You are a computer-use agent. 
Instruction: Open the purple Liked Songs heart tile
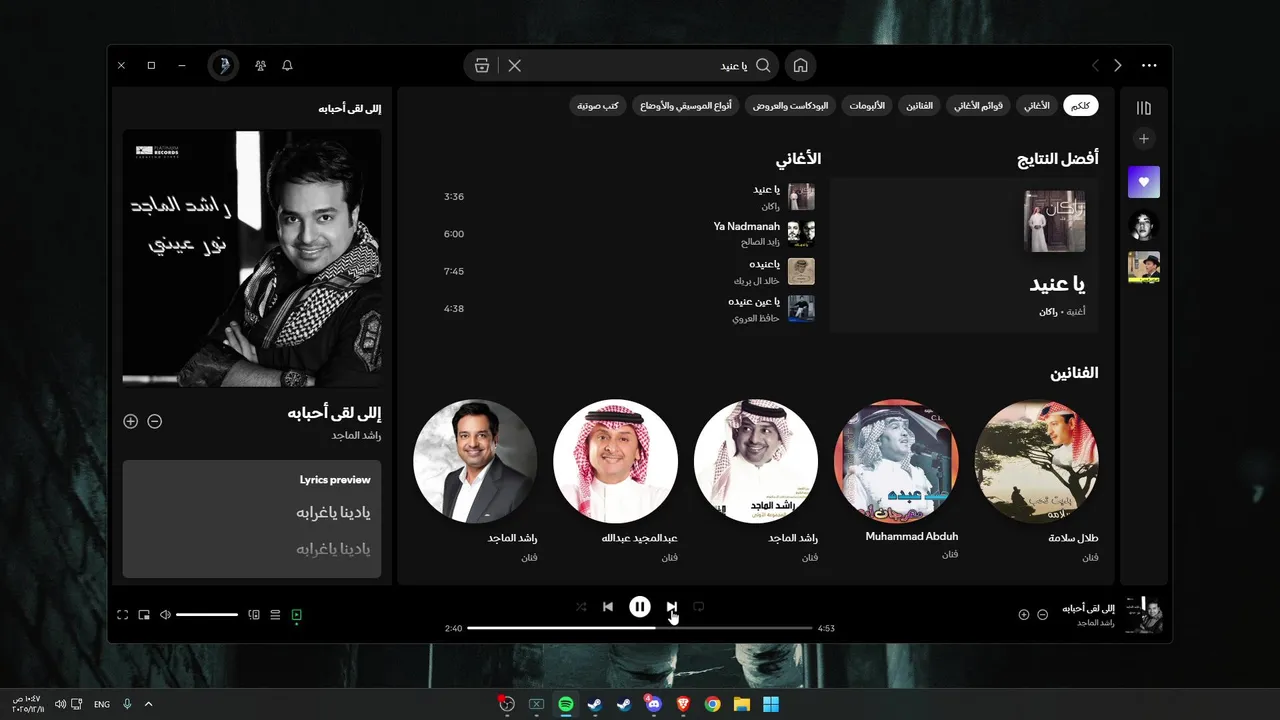[1144, 182]
